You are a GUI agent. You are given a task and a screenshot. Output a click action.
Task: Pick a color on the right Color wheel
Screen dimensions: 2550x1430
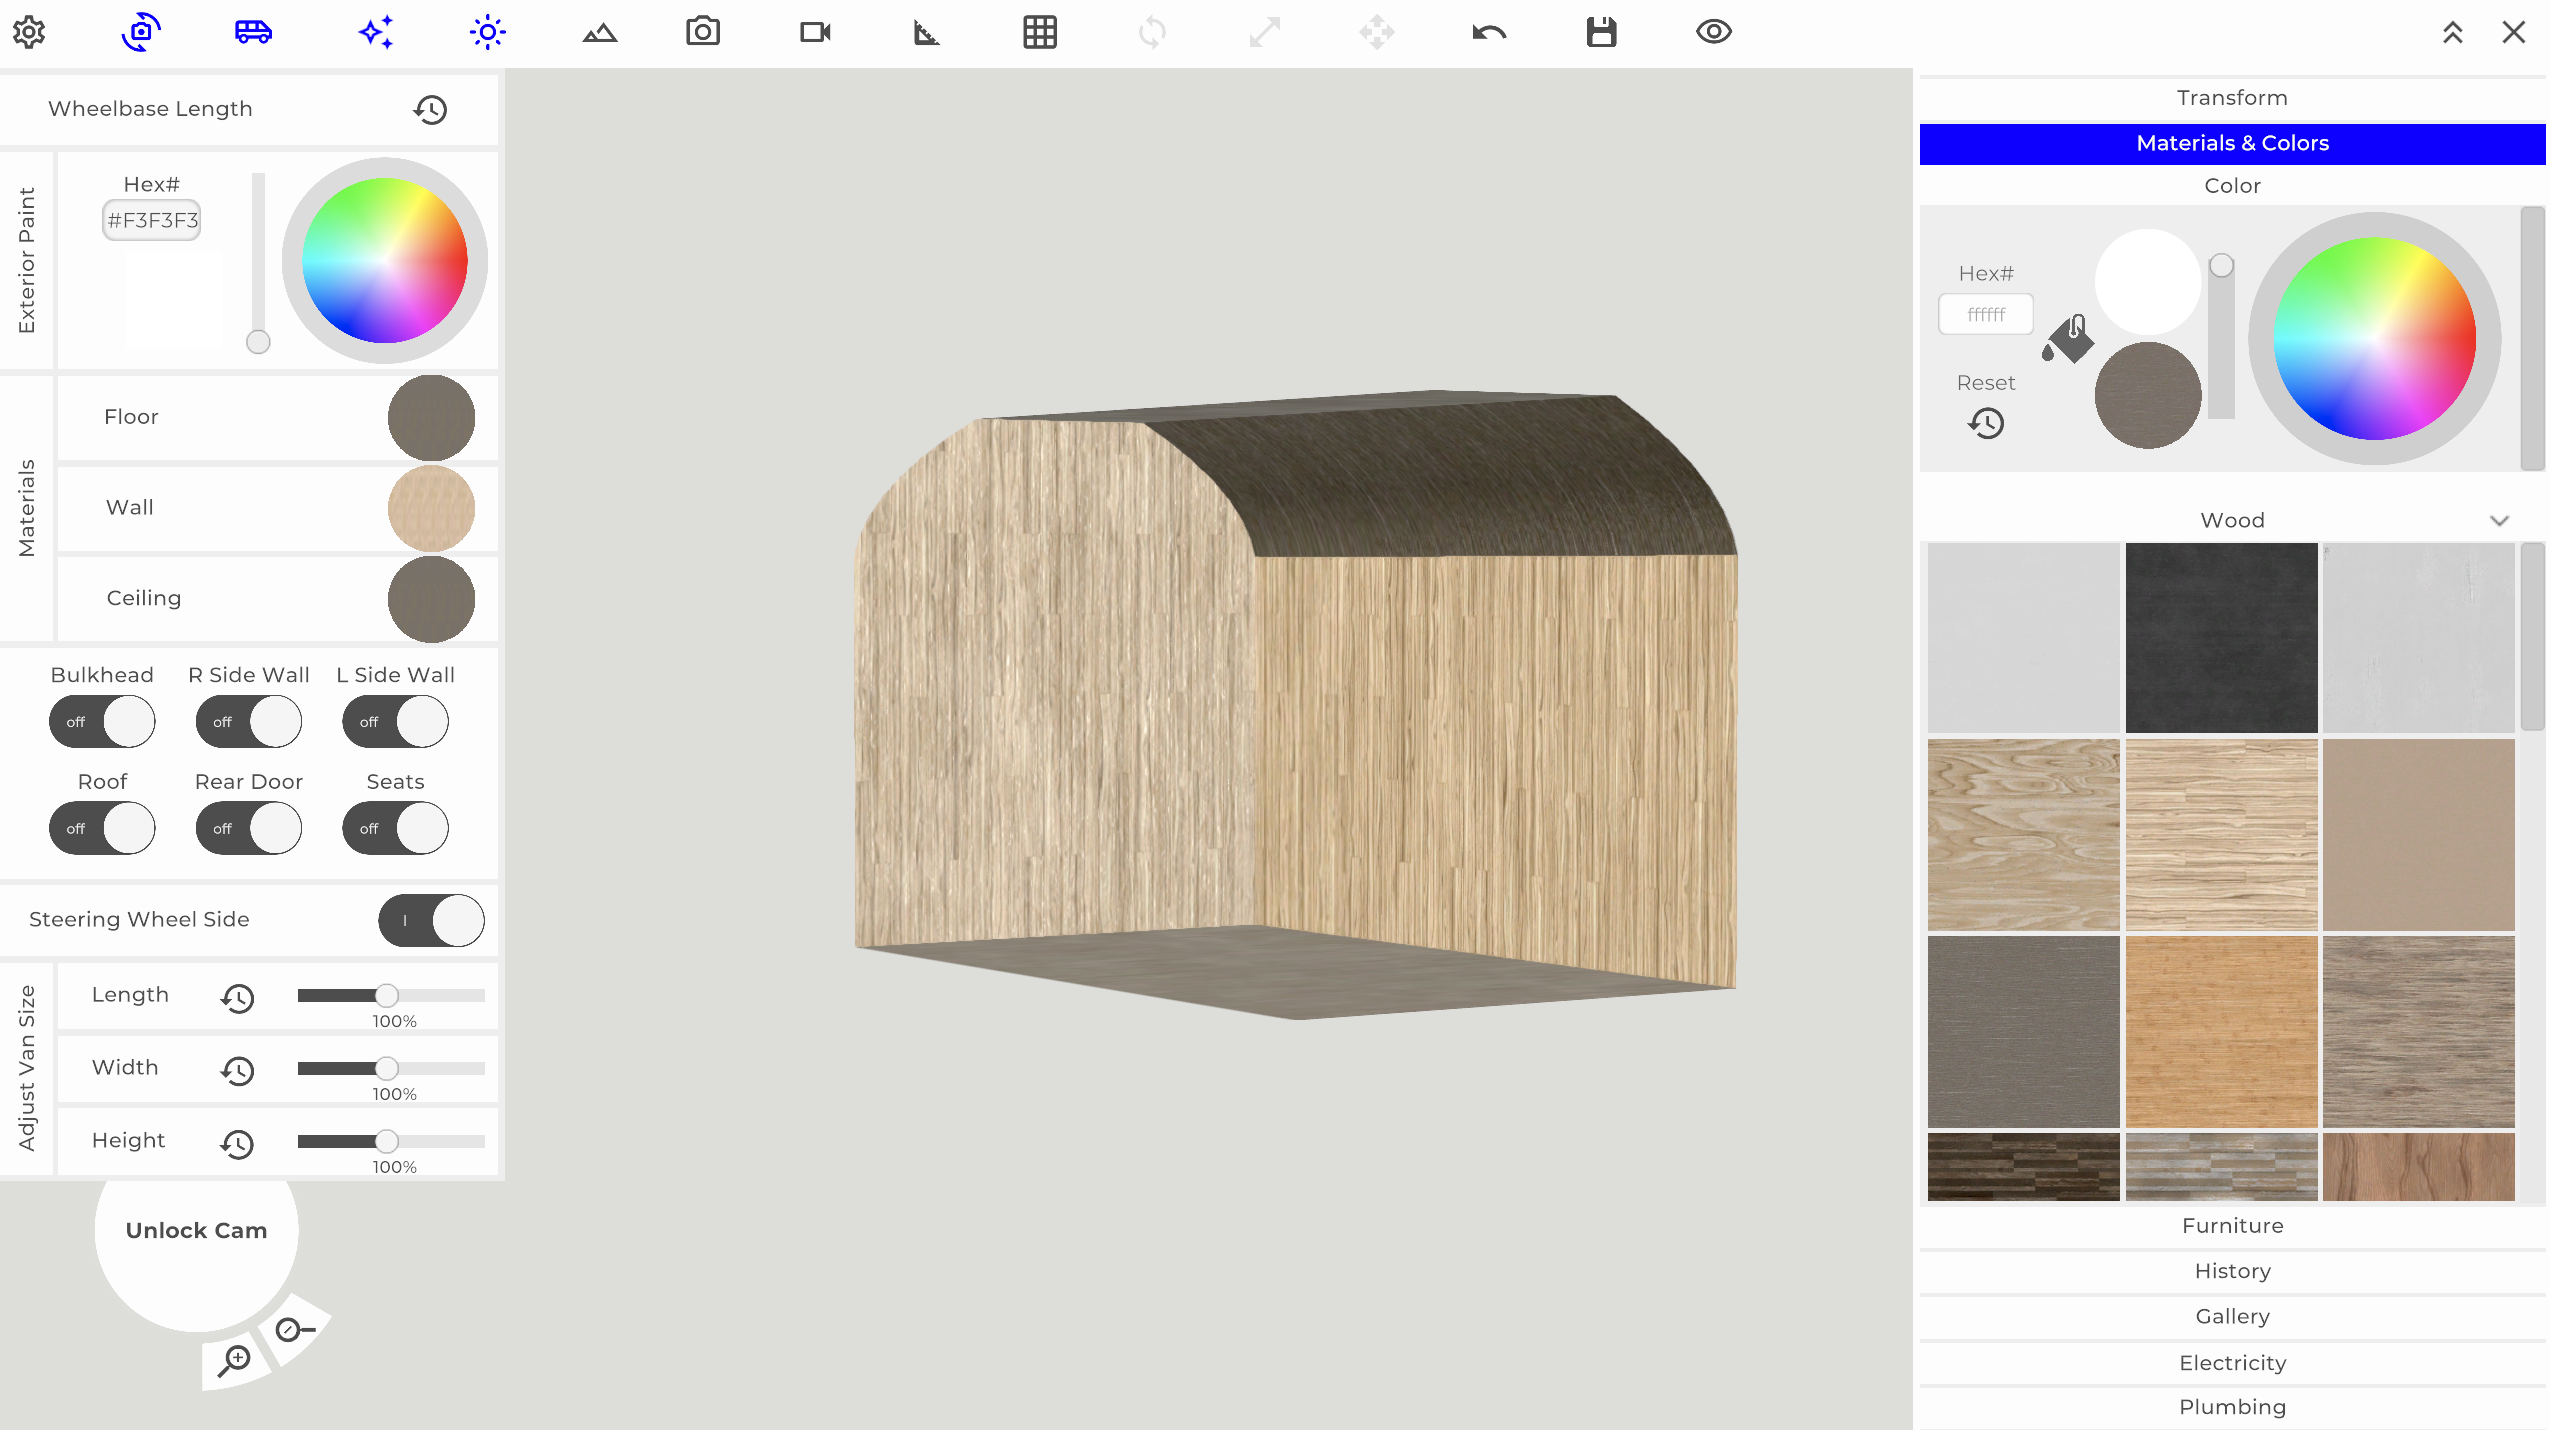(2374, 338)
